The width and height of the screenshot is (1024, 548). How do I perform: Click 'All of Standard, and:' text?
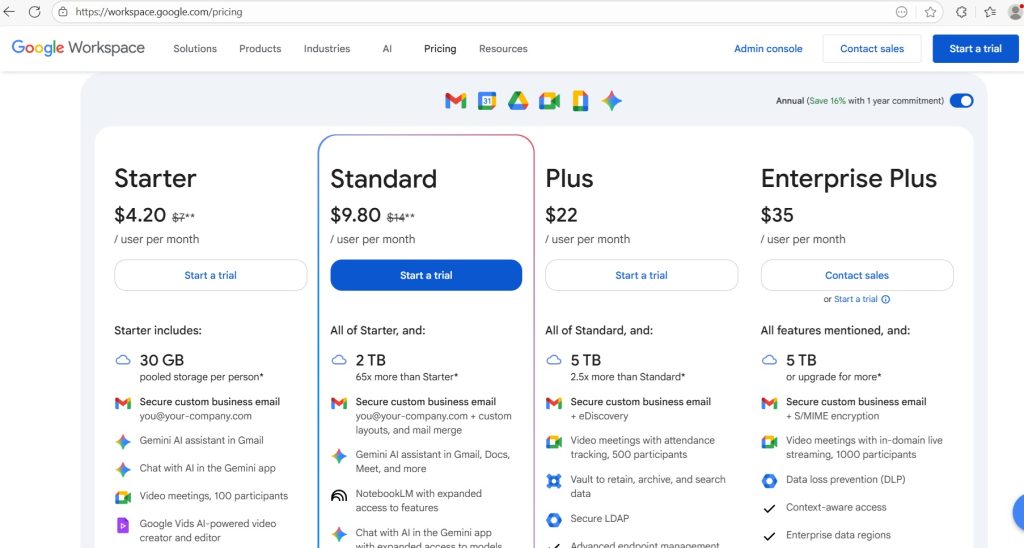point(599,330)
